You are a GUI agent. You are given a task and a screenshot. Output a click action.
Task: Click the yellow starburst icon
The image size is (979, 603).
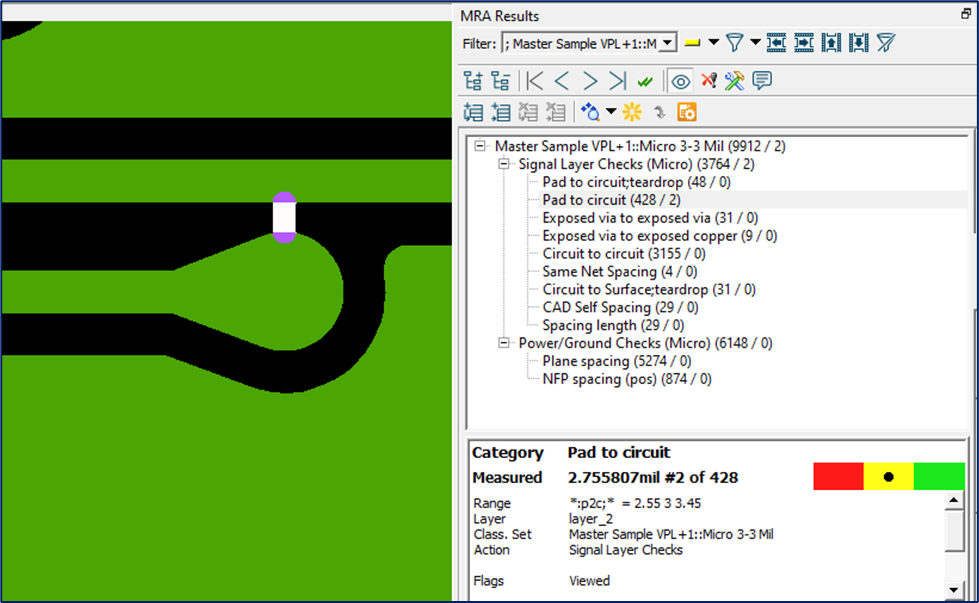(x=631, y=112)
